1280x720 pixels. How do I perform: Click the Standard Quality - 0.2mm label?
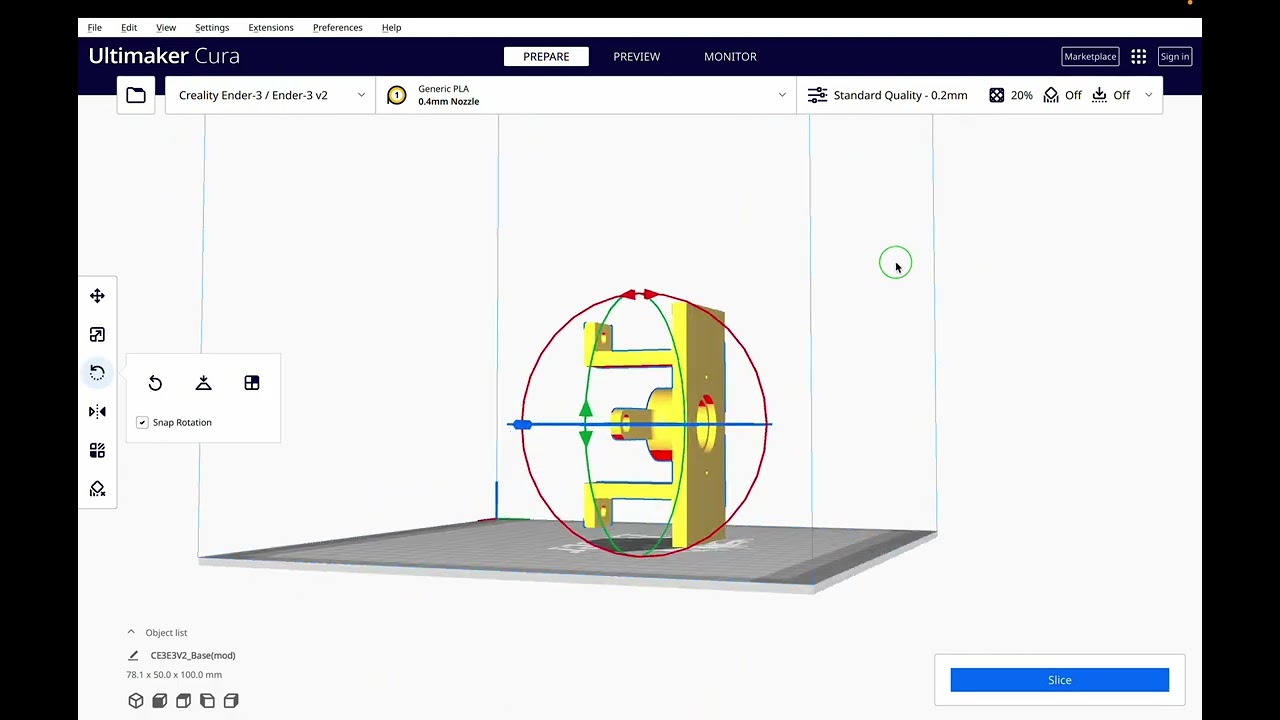(x=900, y=95)
